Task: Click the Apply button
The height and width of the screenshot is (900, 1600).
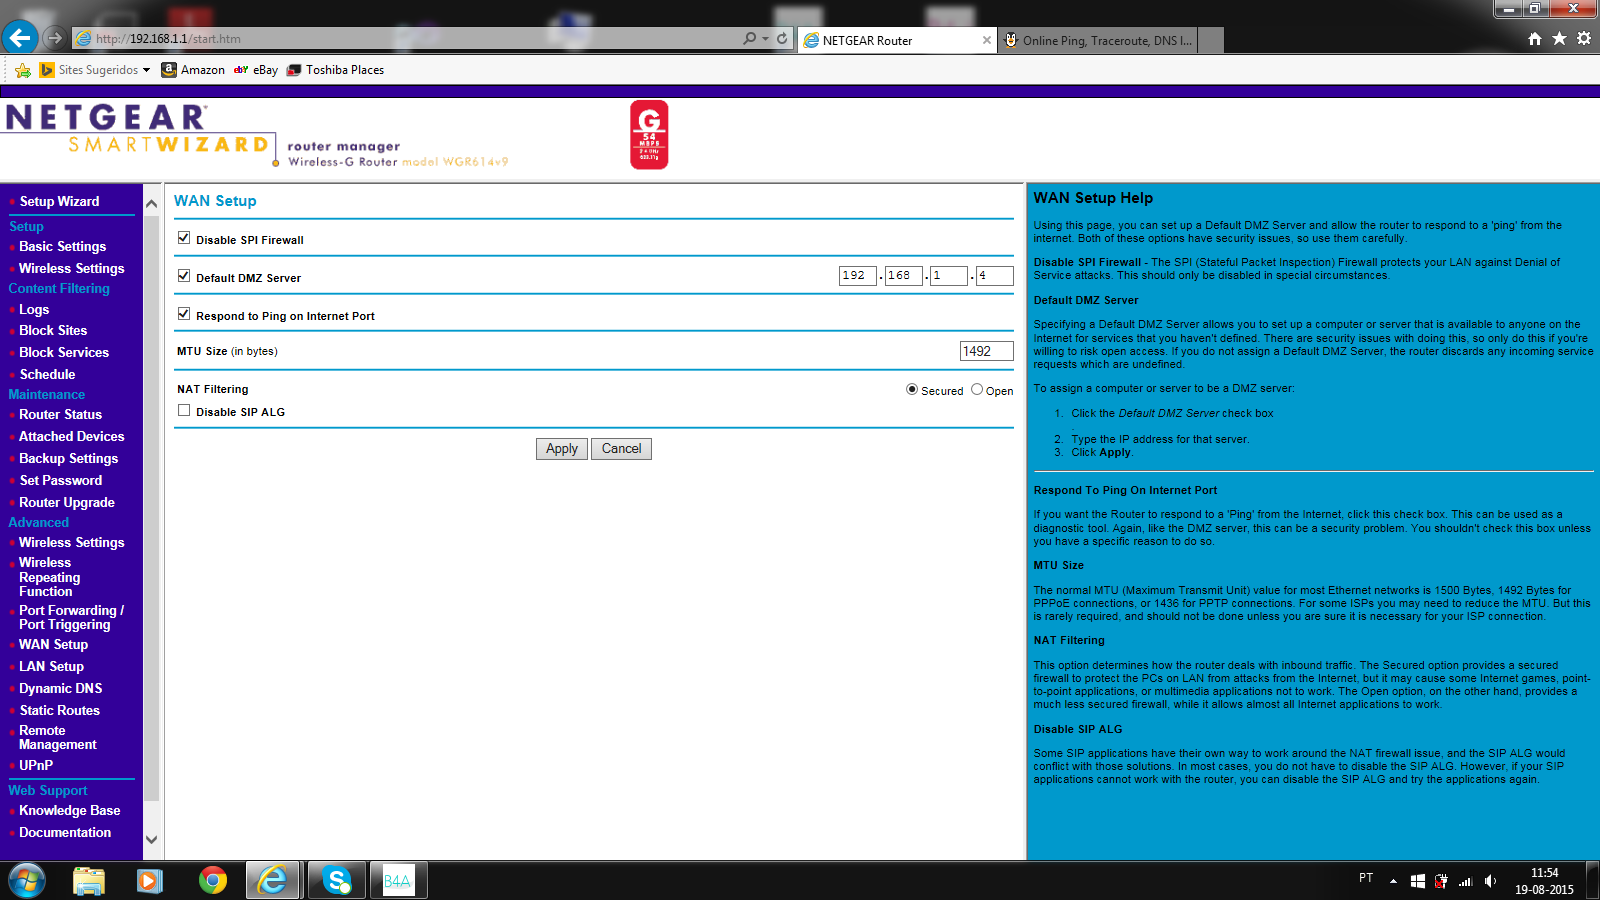Action: 562,449
